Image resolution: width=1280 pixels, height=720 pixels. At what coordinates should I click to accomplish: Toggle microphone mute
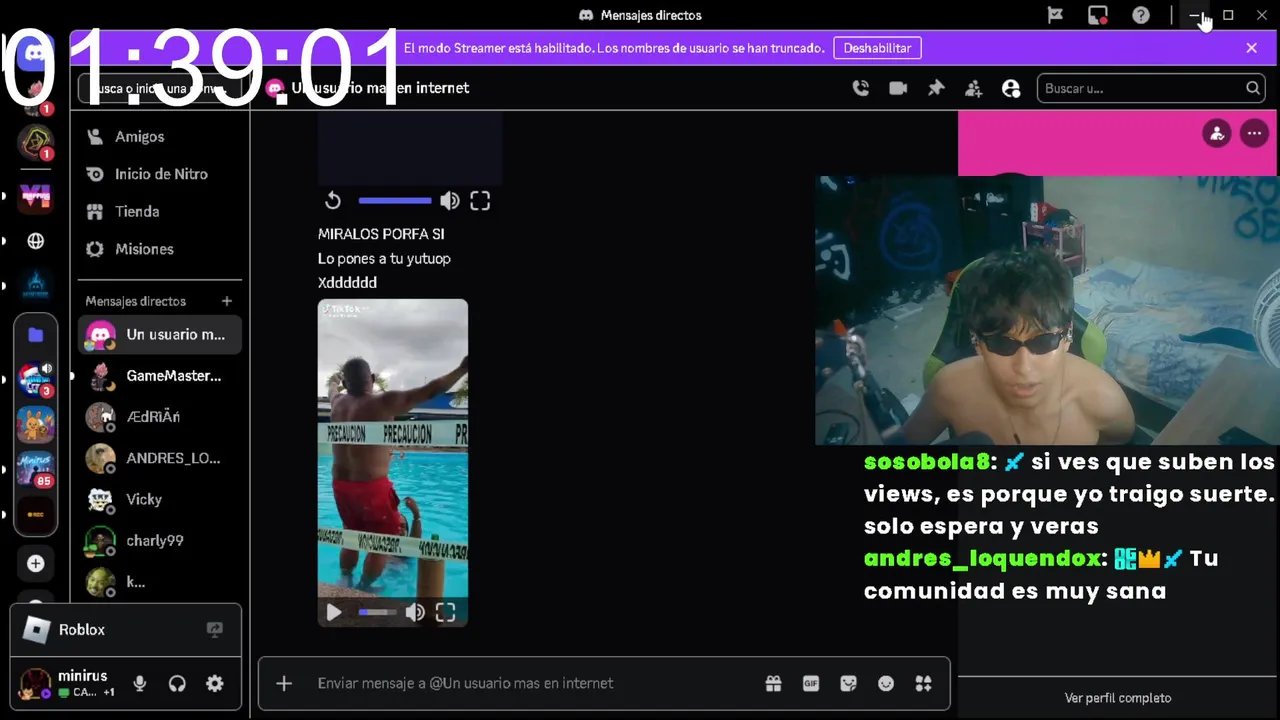pos(140,684)
